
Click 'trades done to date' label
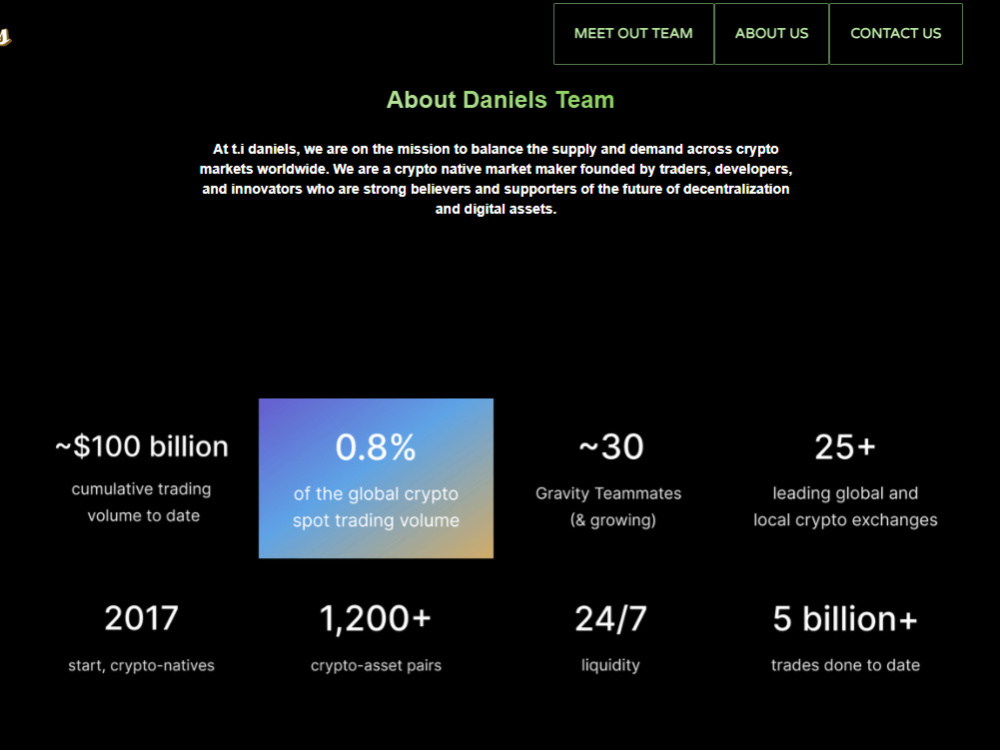(845, 665)
